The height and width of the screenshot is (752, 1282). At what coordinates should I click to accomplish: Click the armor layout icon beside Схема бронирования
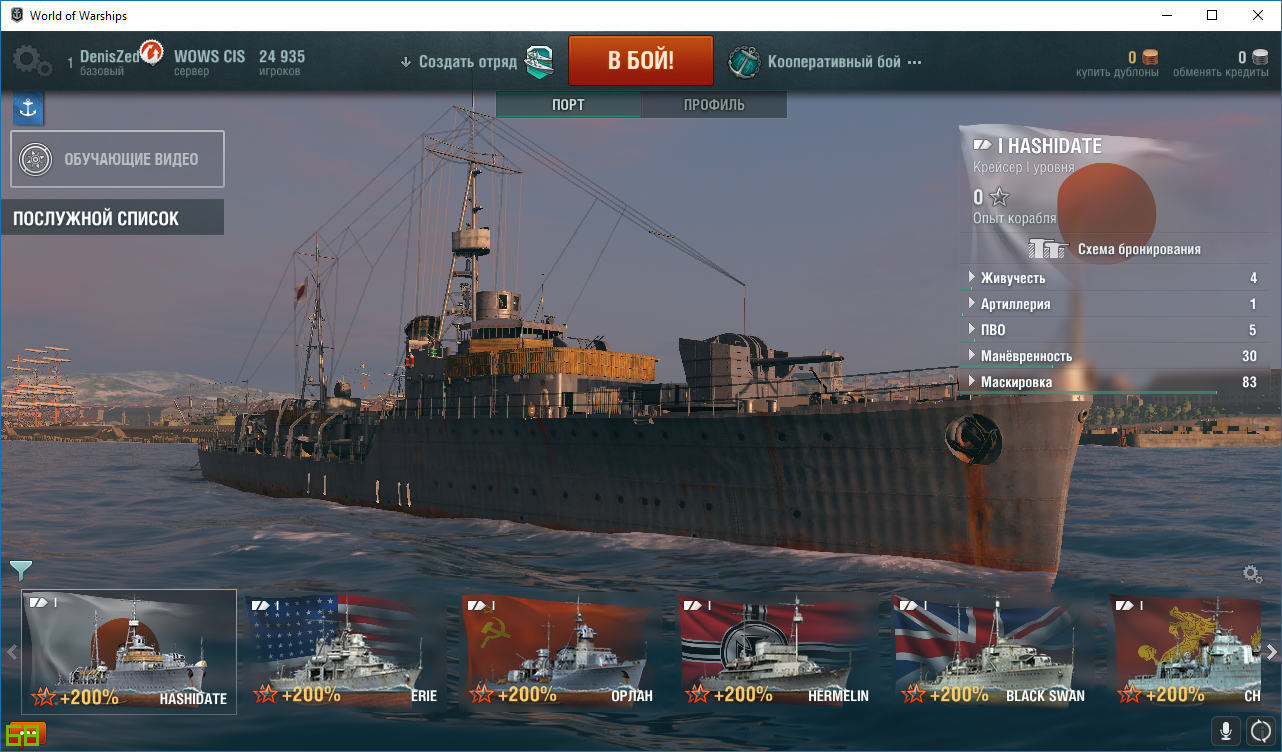point(1049,249)
